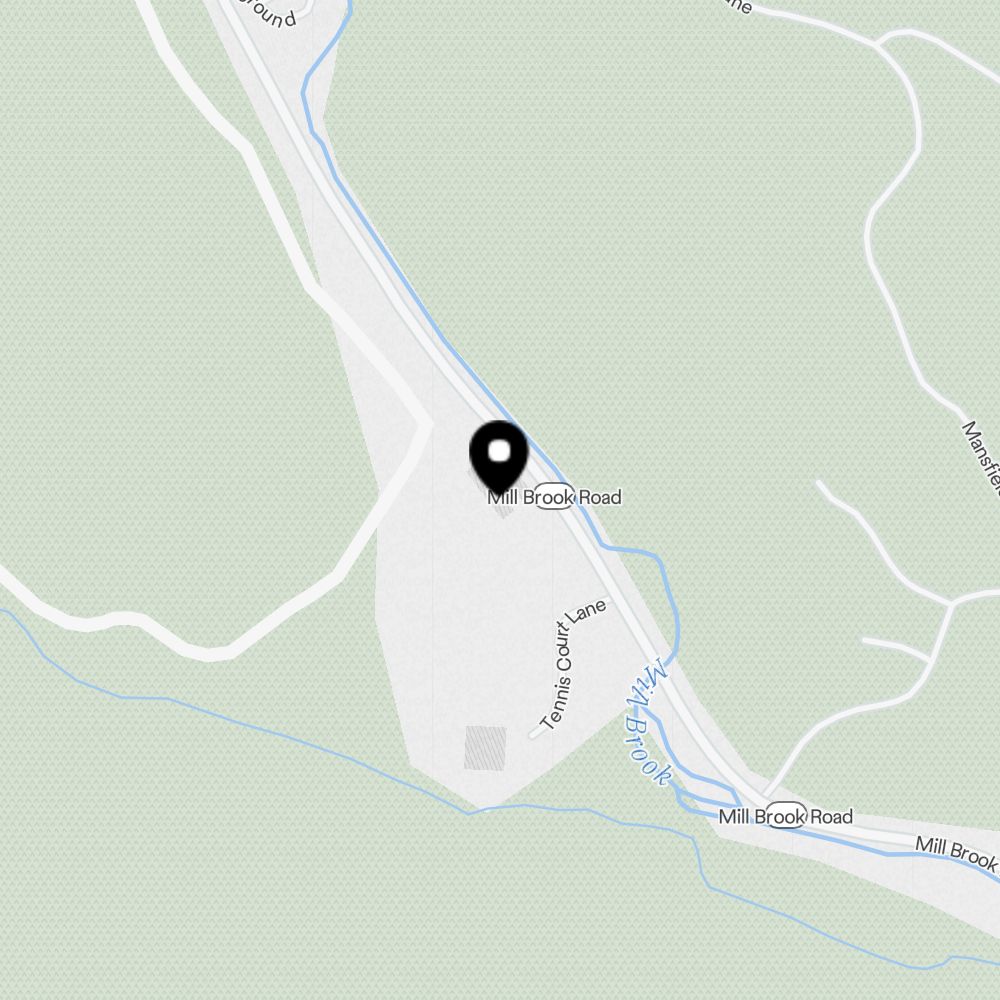The image size is (1000, 1000).
Task: Click the white center of the pin
Action: click(499, 451)
